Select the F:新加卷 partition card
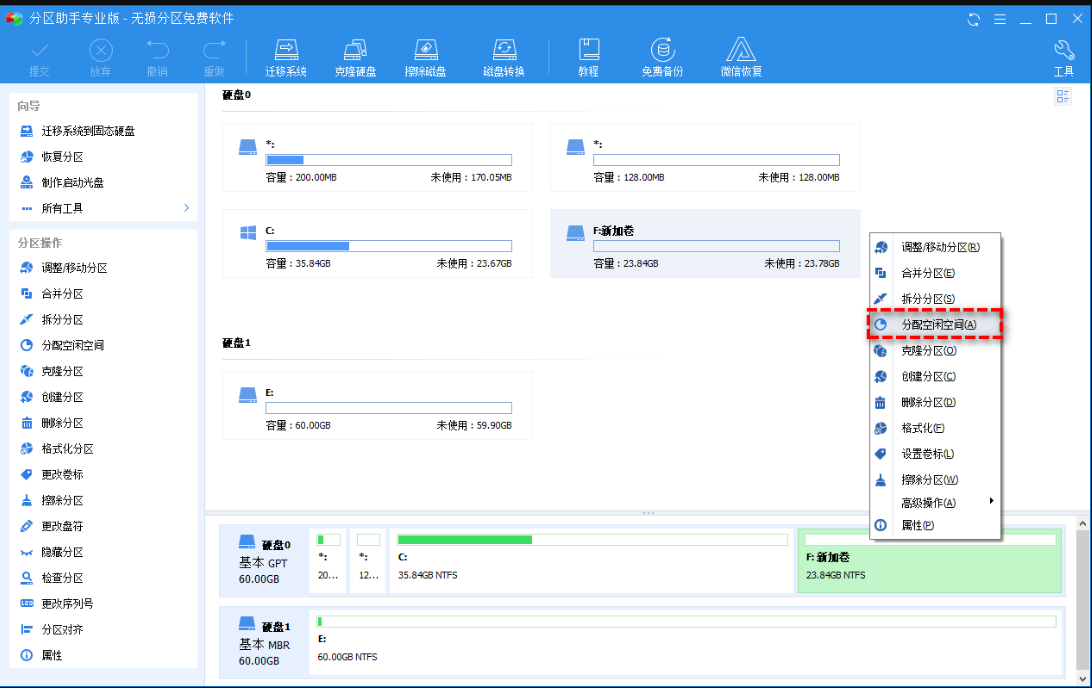 705,244
